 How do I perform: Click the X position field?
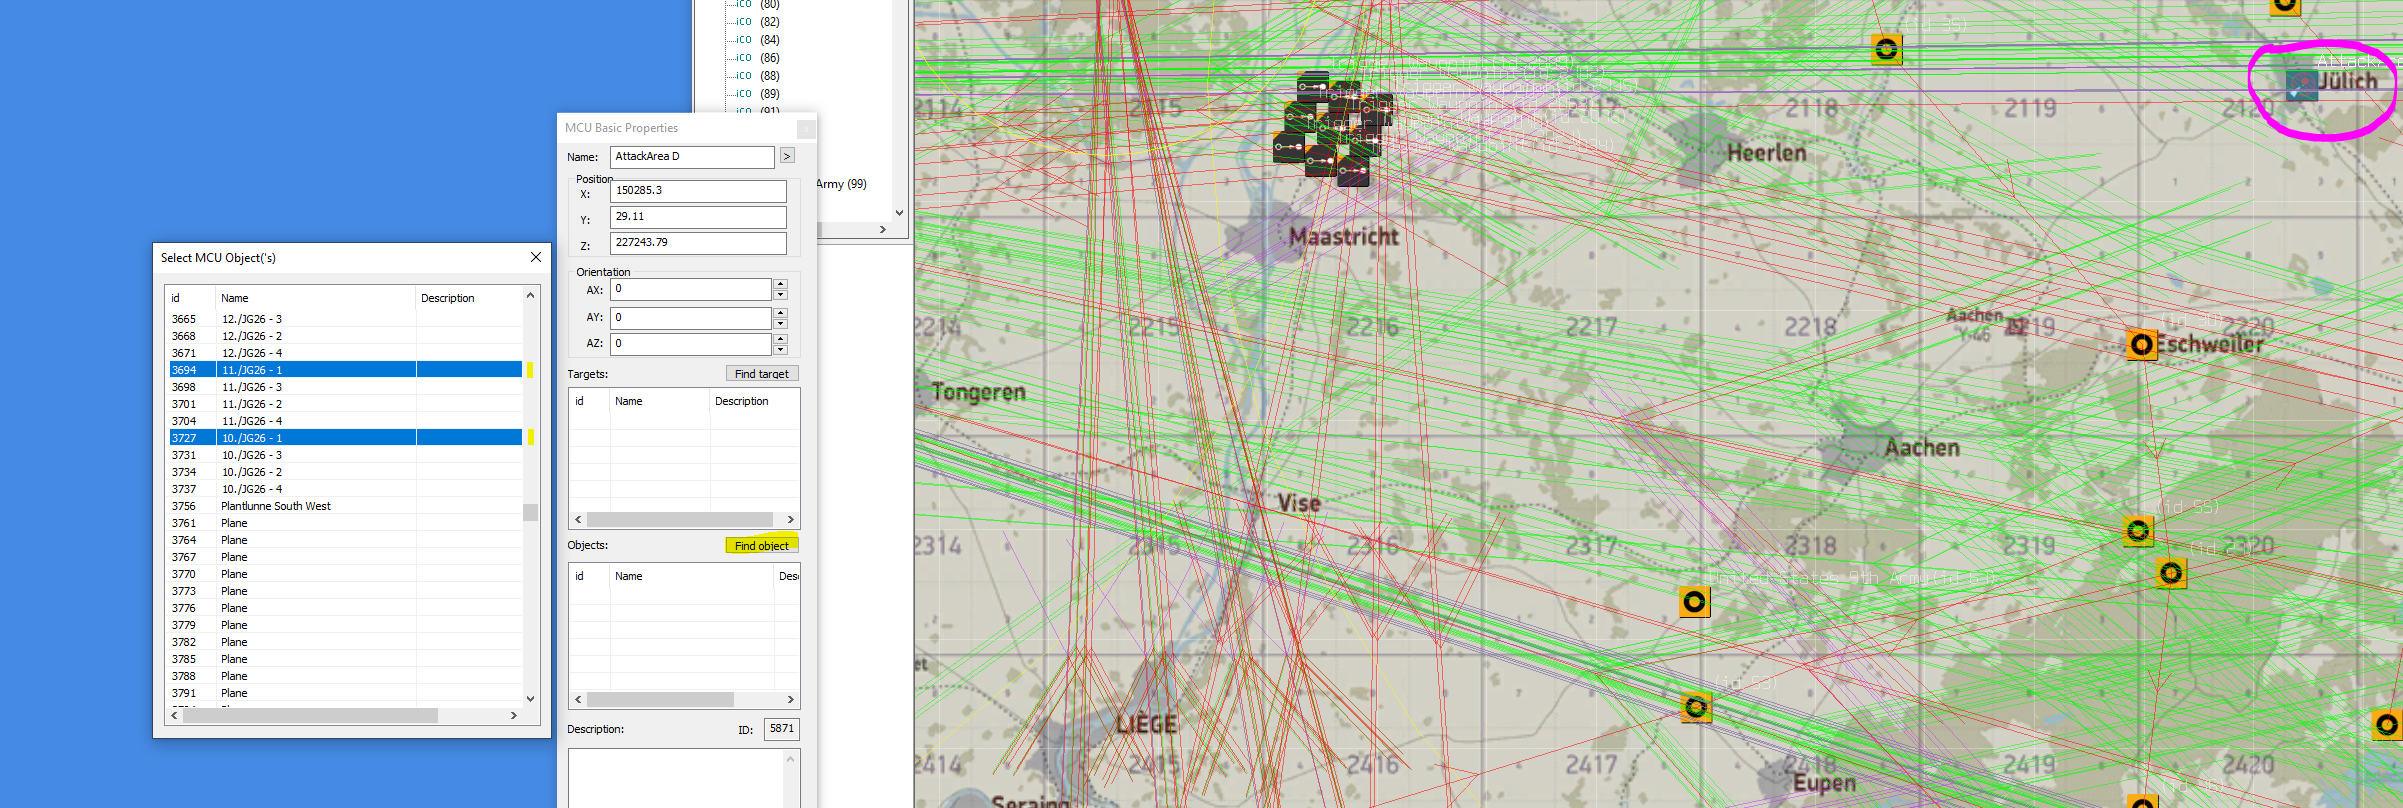698,191
